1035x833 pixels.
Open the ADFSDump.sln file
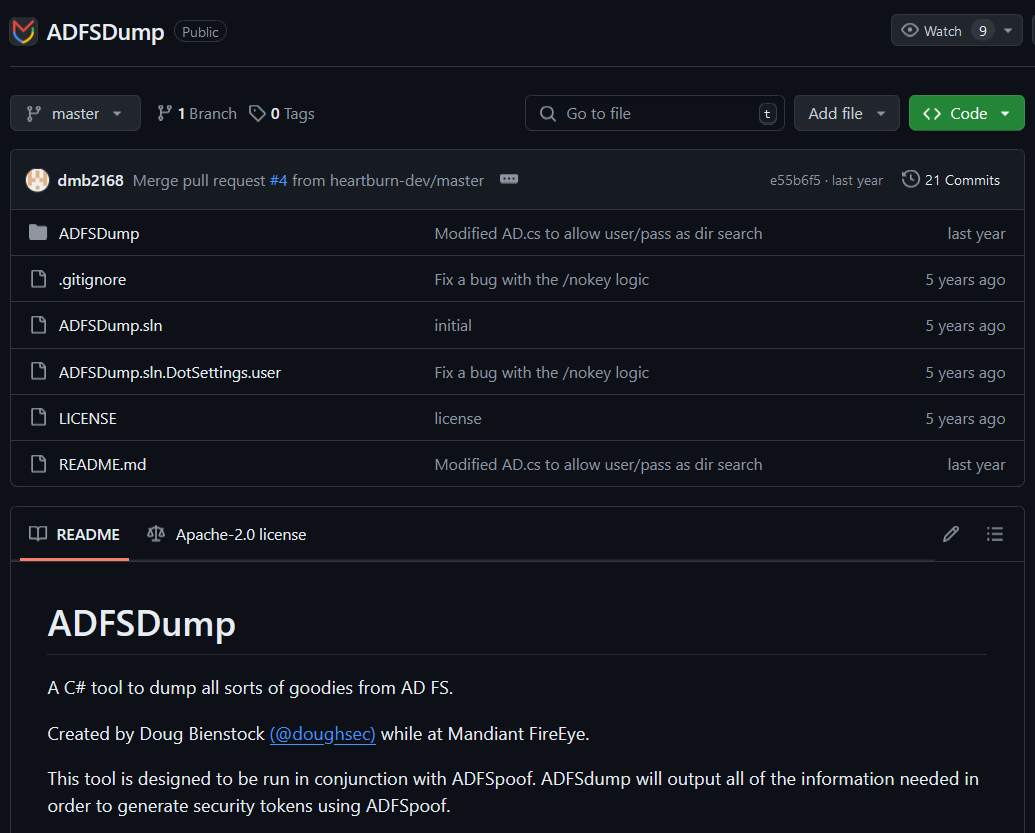point(110,325)
